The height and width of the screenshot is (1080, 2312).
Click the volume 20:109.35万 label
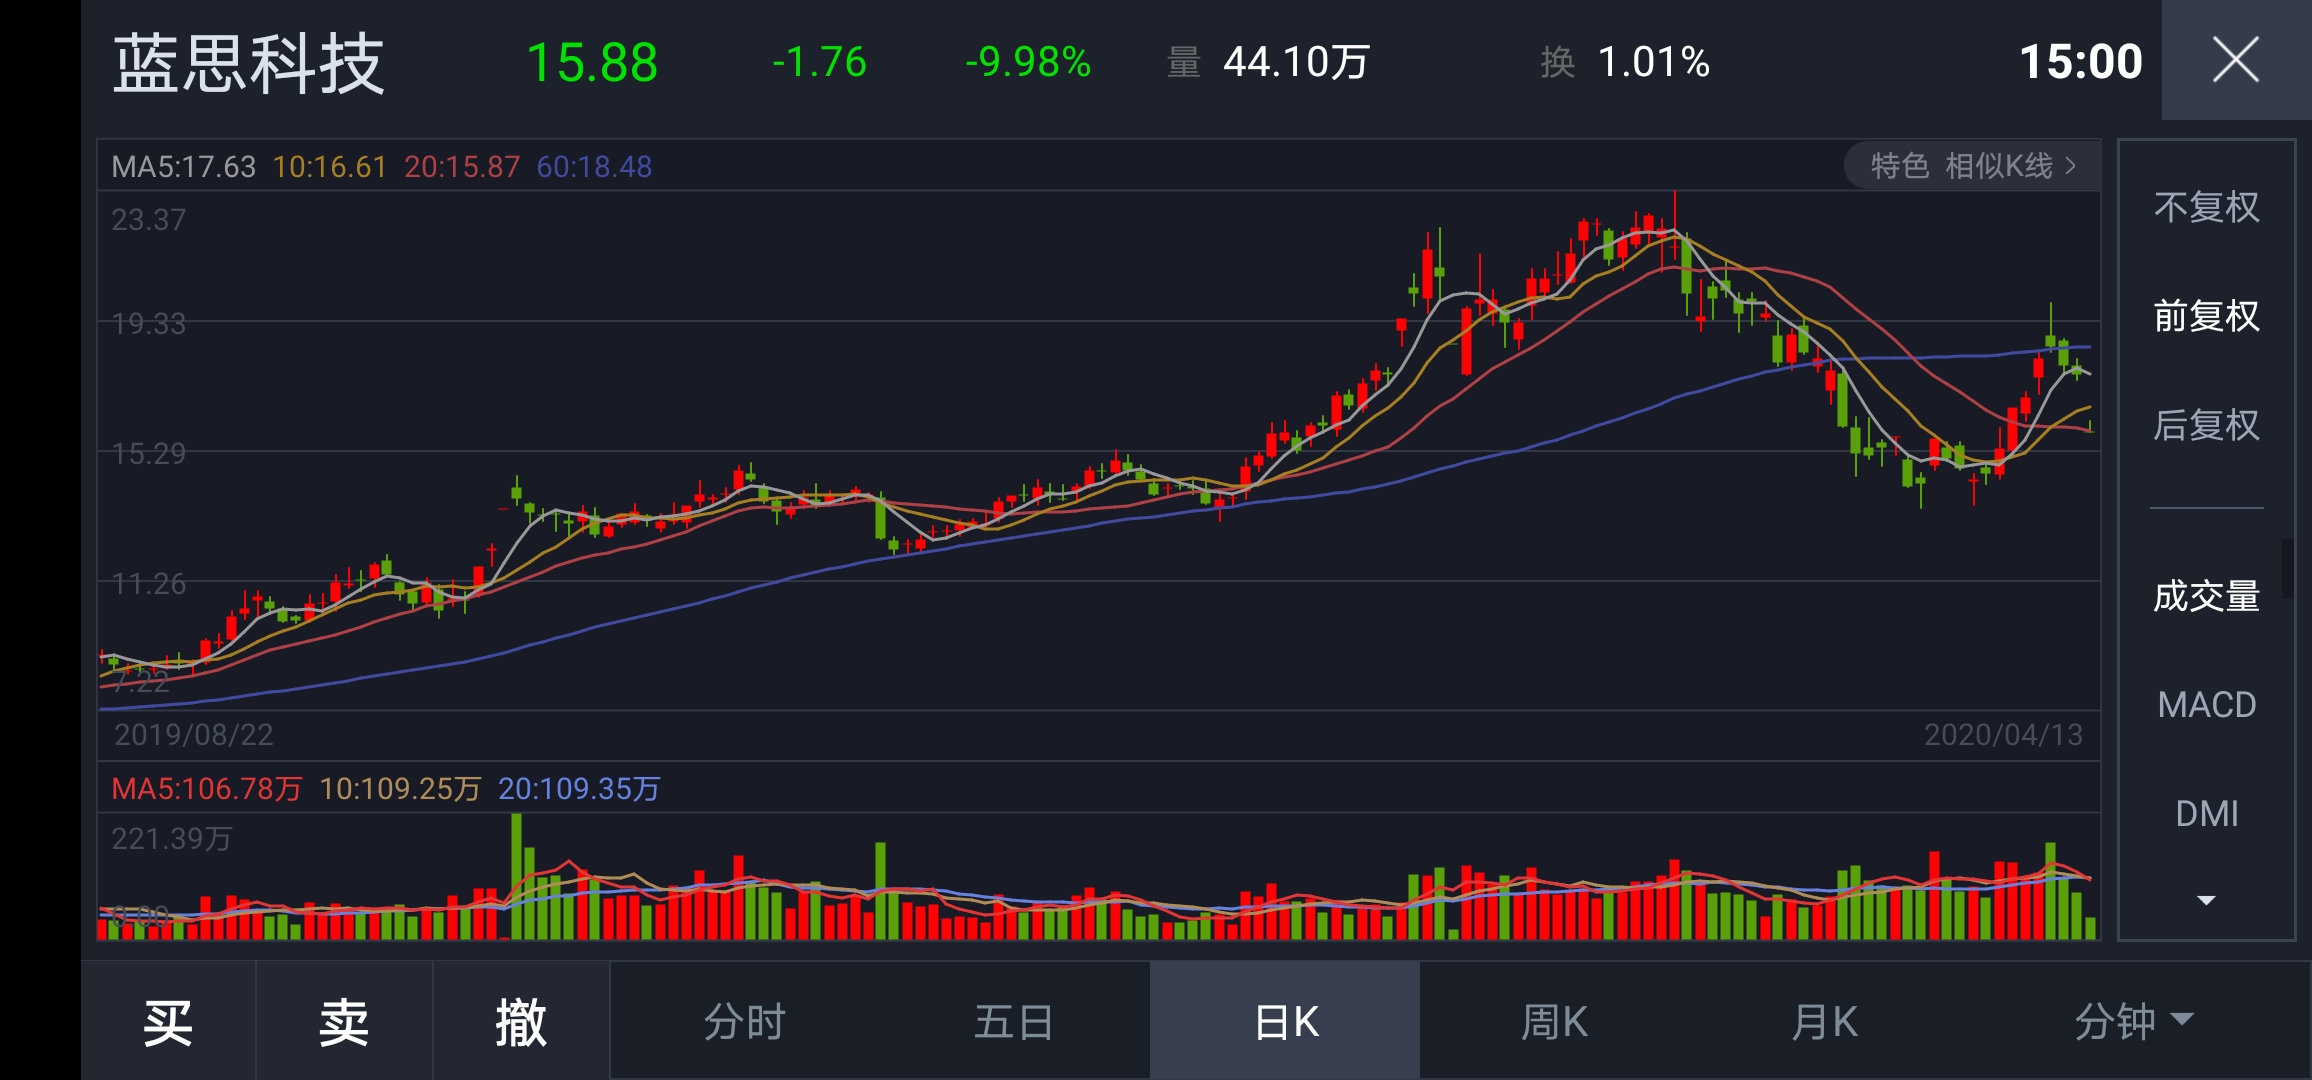[x=579, y=789]
